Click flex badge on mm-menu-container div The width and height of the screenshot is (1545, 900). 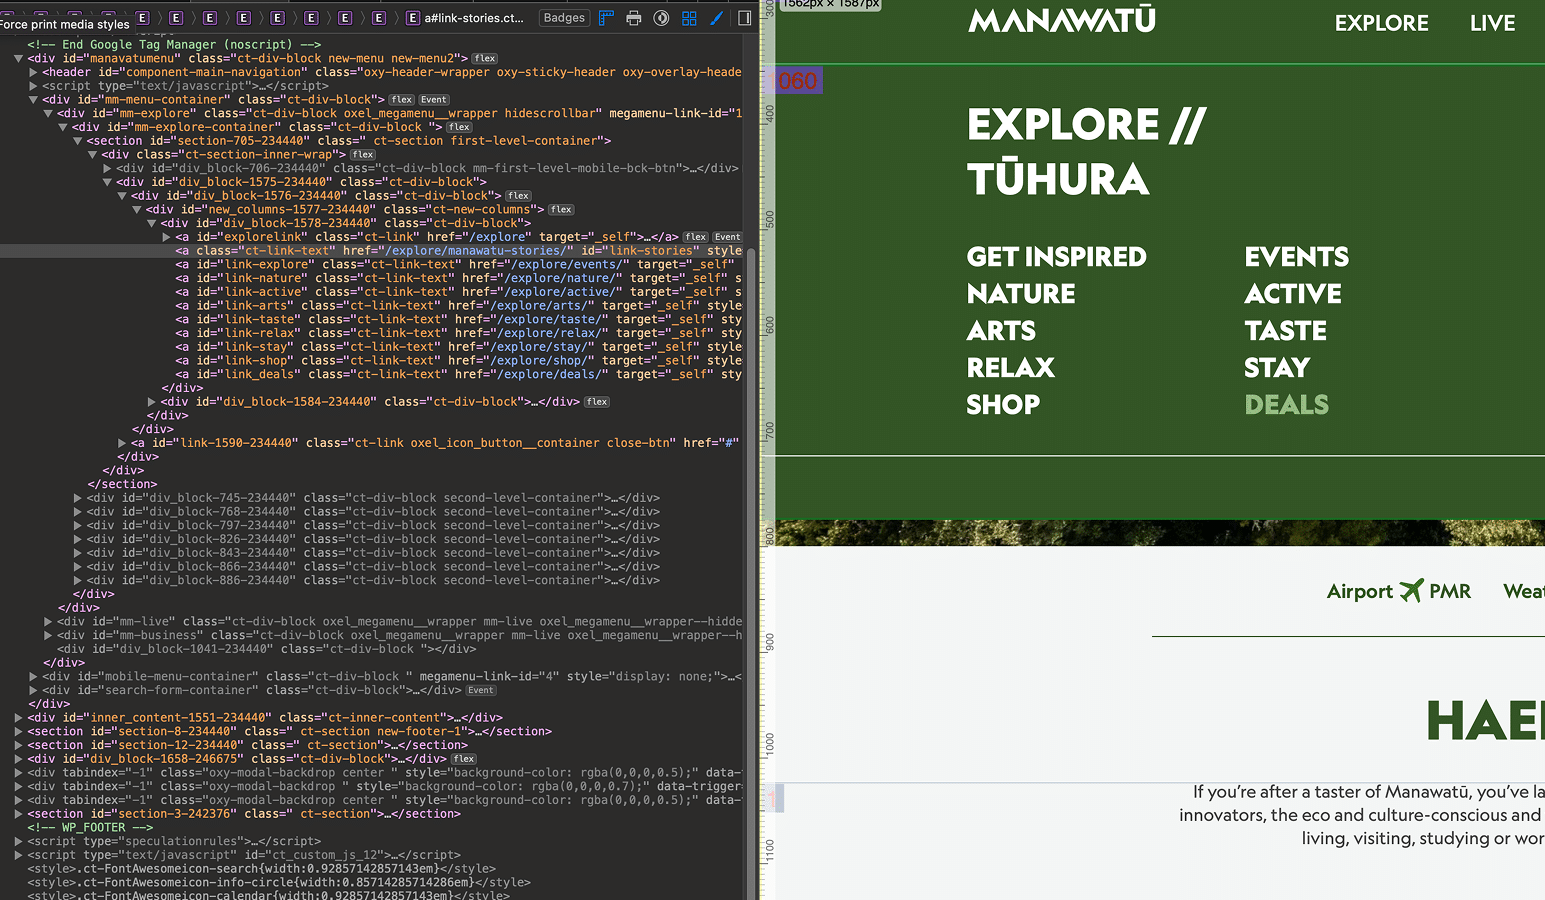point(402,100)
